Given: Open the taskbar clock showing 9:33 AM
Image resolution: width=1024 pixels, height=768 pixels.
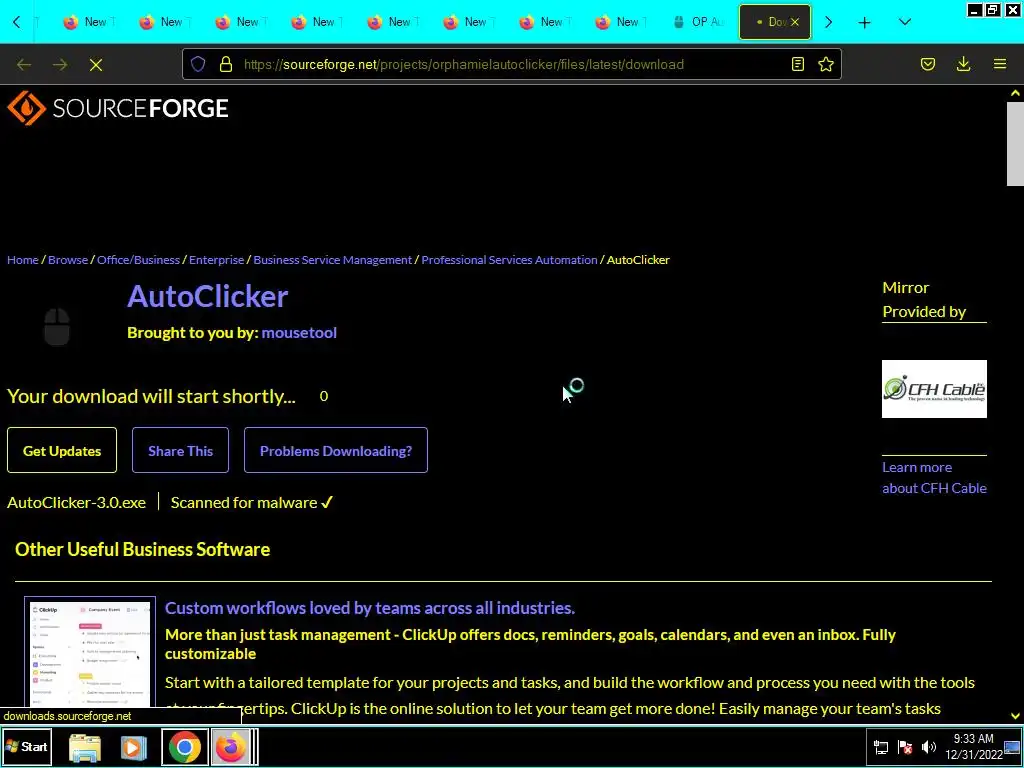Looking at the screenshot, I should 973,746.
